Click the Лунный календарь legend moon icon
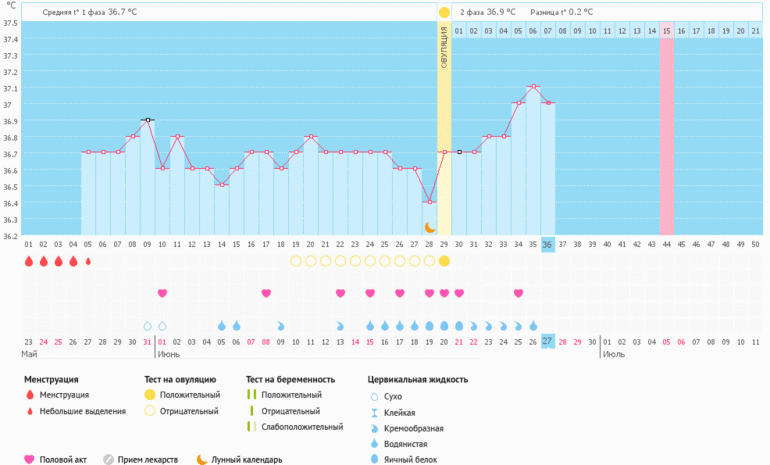Screen dimensions: 770x465 [x=200, y=460]
